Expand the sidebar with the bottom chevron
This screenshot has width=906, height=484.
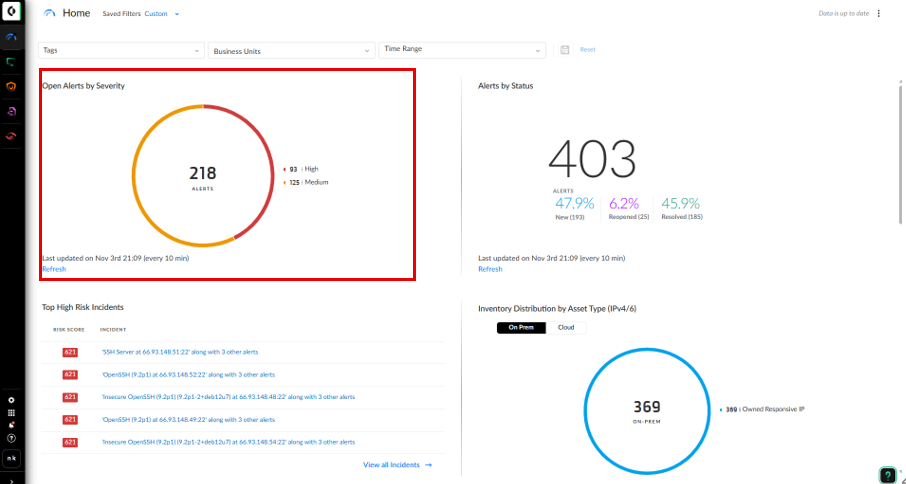[x=11, y=478]
